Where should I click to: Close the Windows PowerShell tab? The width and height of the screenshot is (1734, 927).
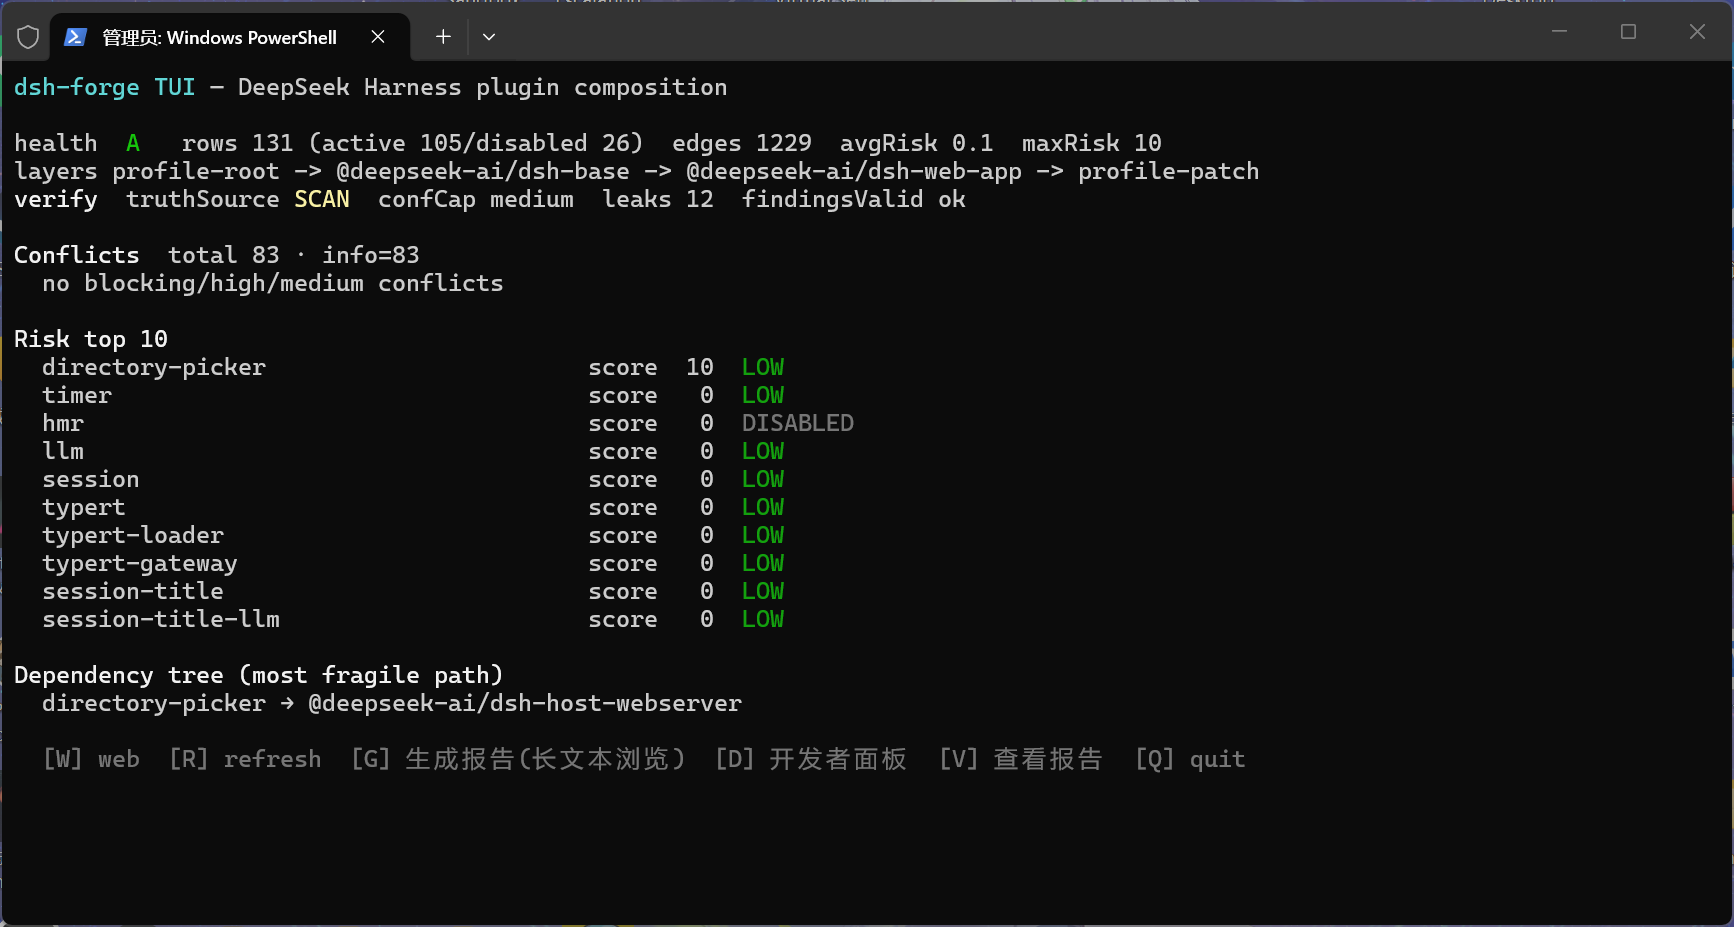pyautogui.click(x=378, y=37)
